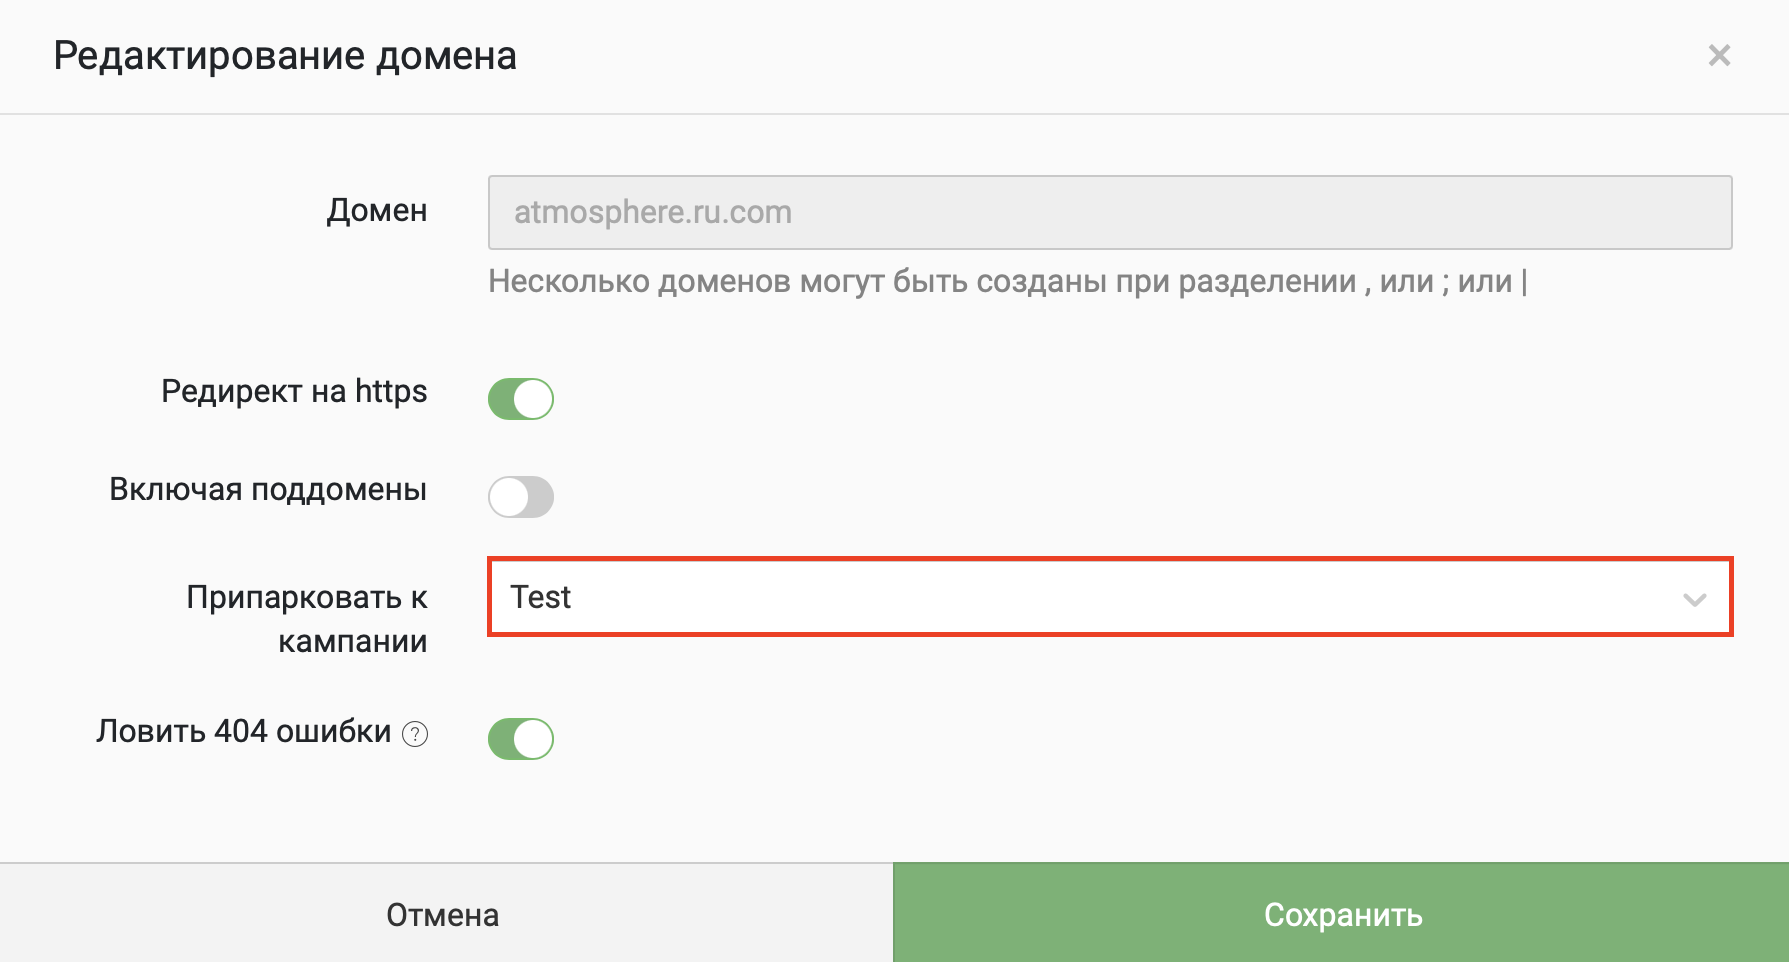The image size is (1789, 962).
Task: Click the Припарковать к кампании label
Action: pos(307,618)
